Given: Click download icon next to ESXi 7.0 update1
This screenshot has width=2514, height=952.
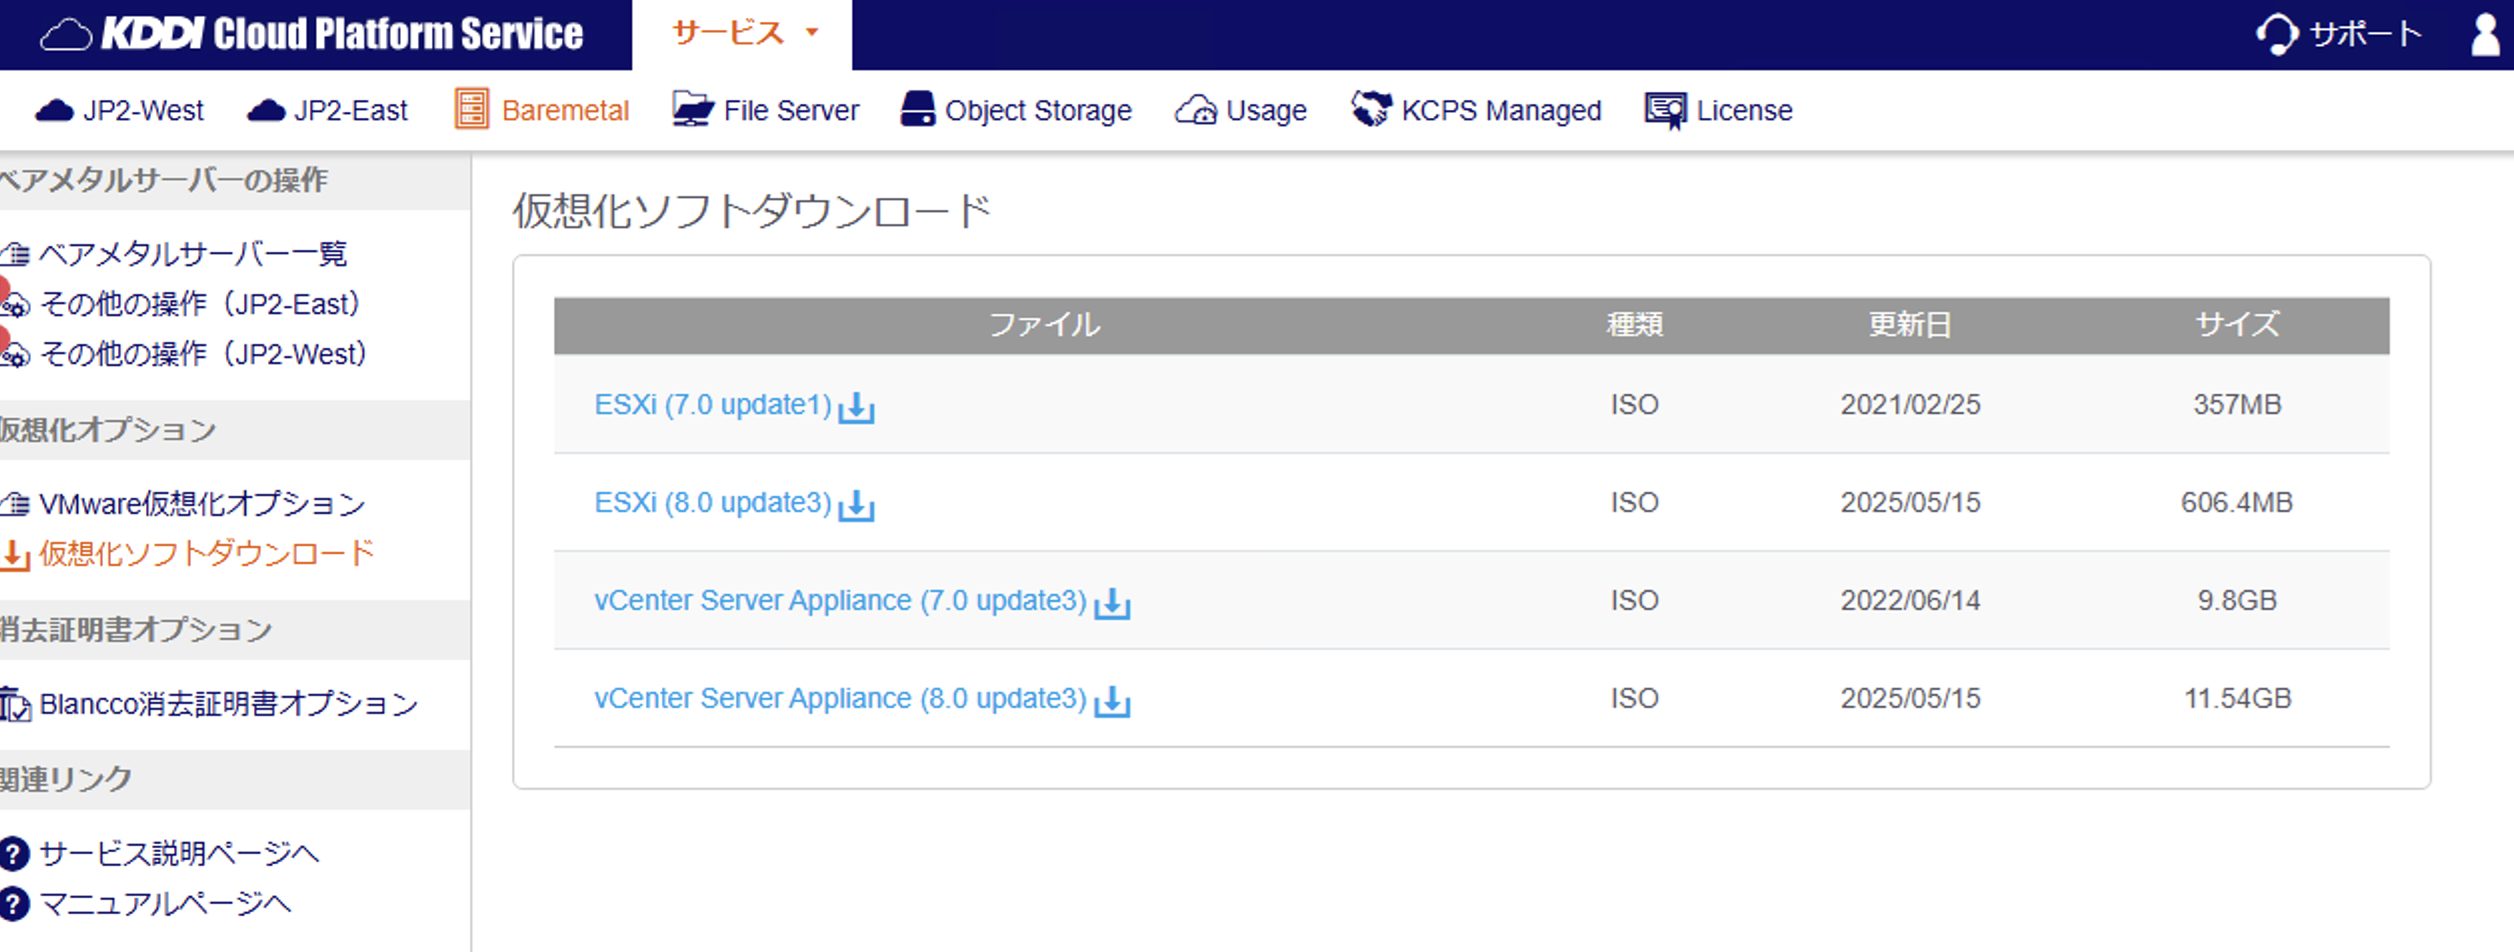Looking at the screenshot, I should [x=856, y=407].
